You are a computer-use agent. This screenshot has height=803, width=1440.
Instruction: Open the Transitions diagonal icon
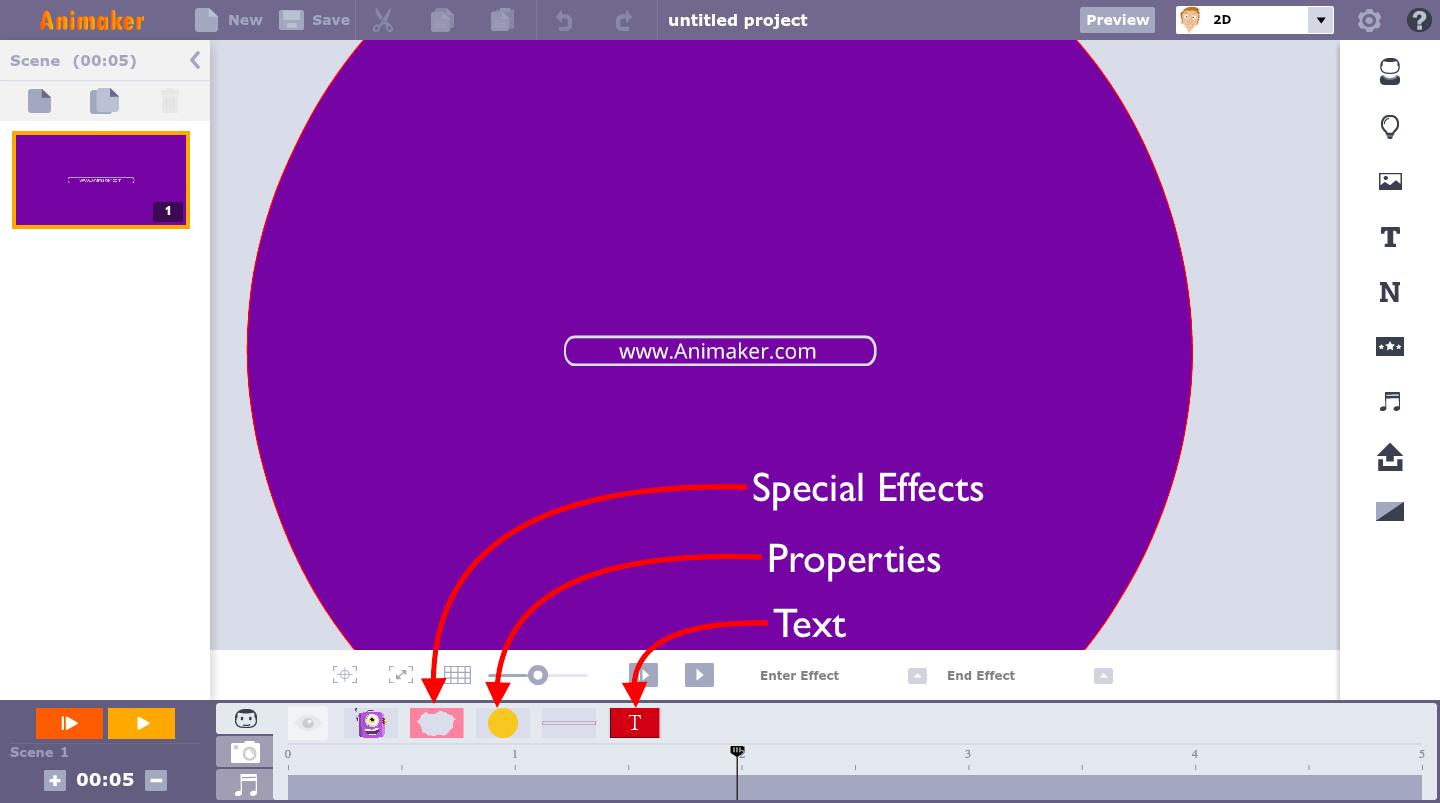point(1390,512)
